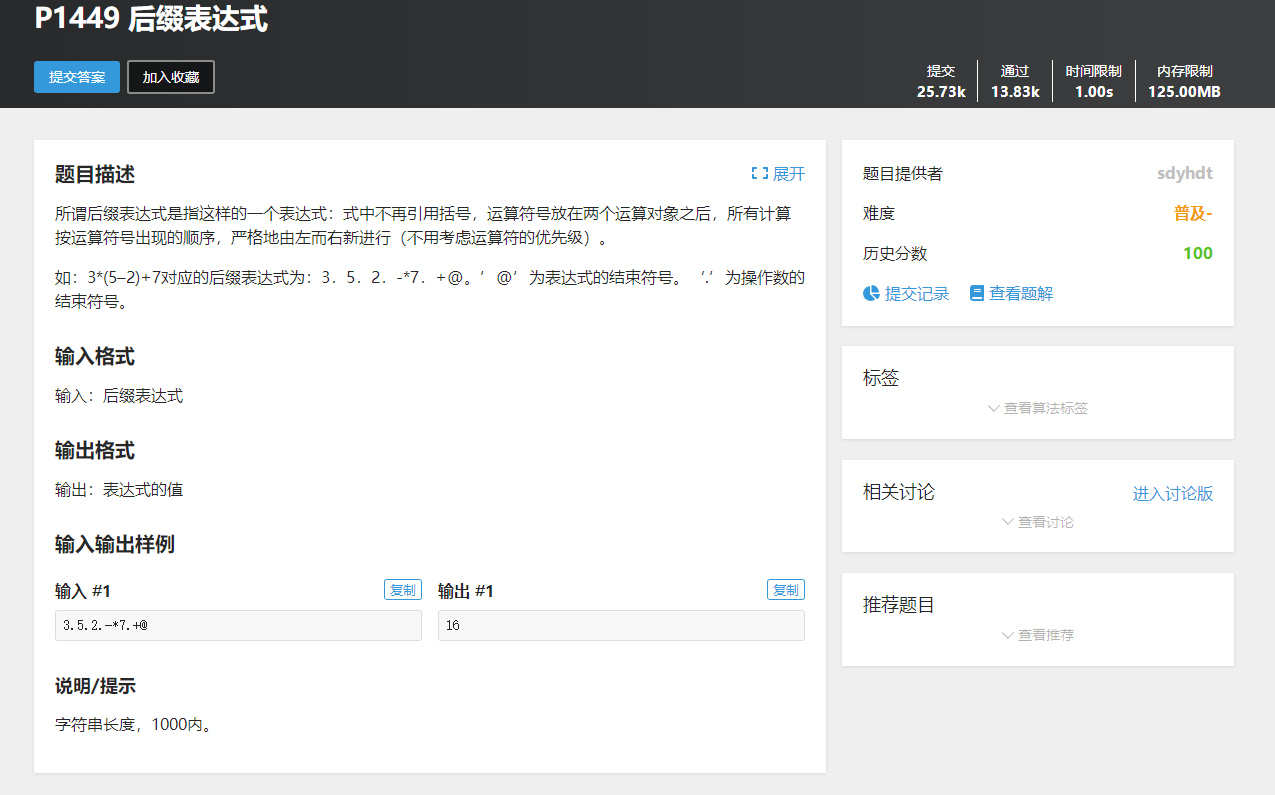Click the 输入 #1 label
Image resolution: width=1275 pixels, height=795 pixels.
tap(83, 591)
